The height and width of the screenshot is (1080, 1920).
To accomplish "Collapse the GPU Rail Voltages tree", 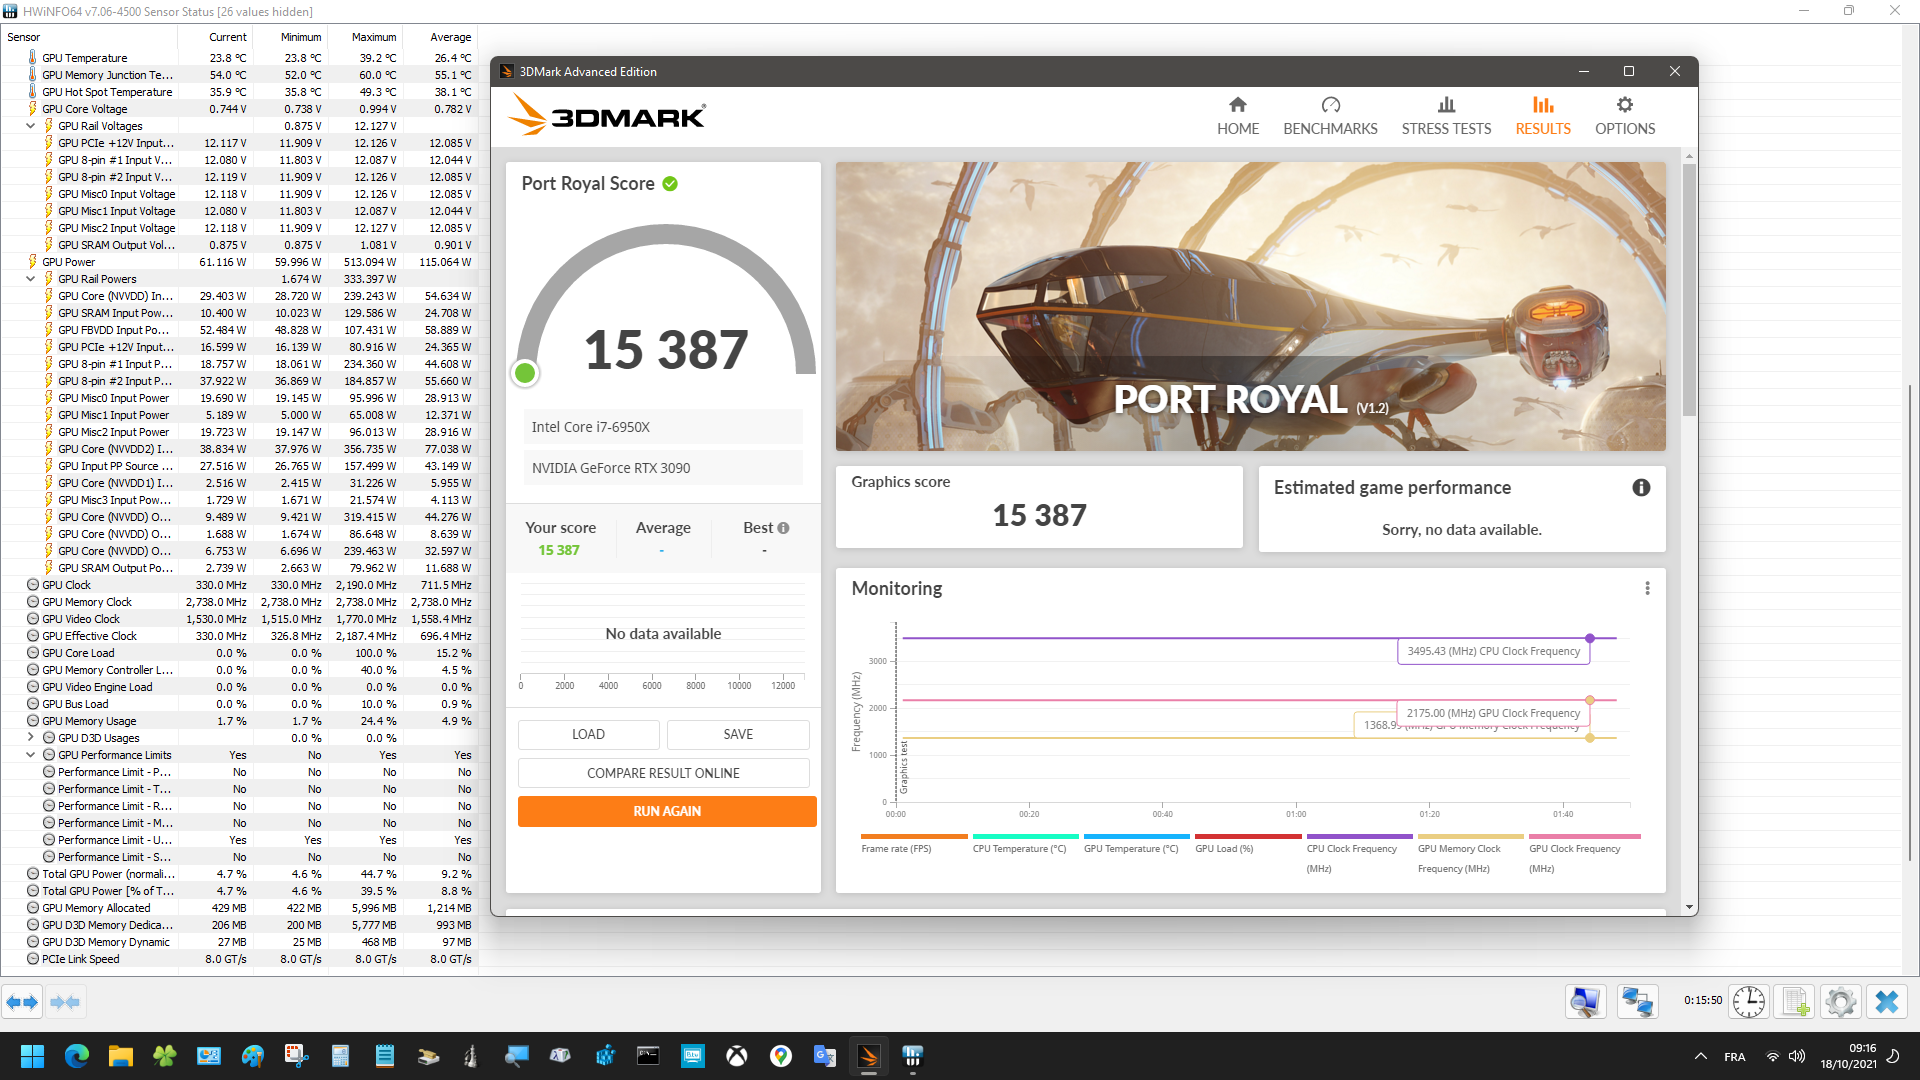I will tap(30, 126).
